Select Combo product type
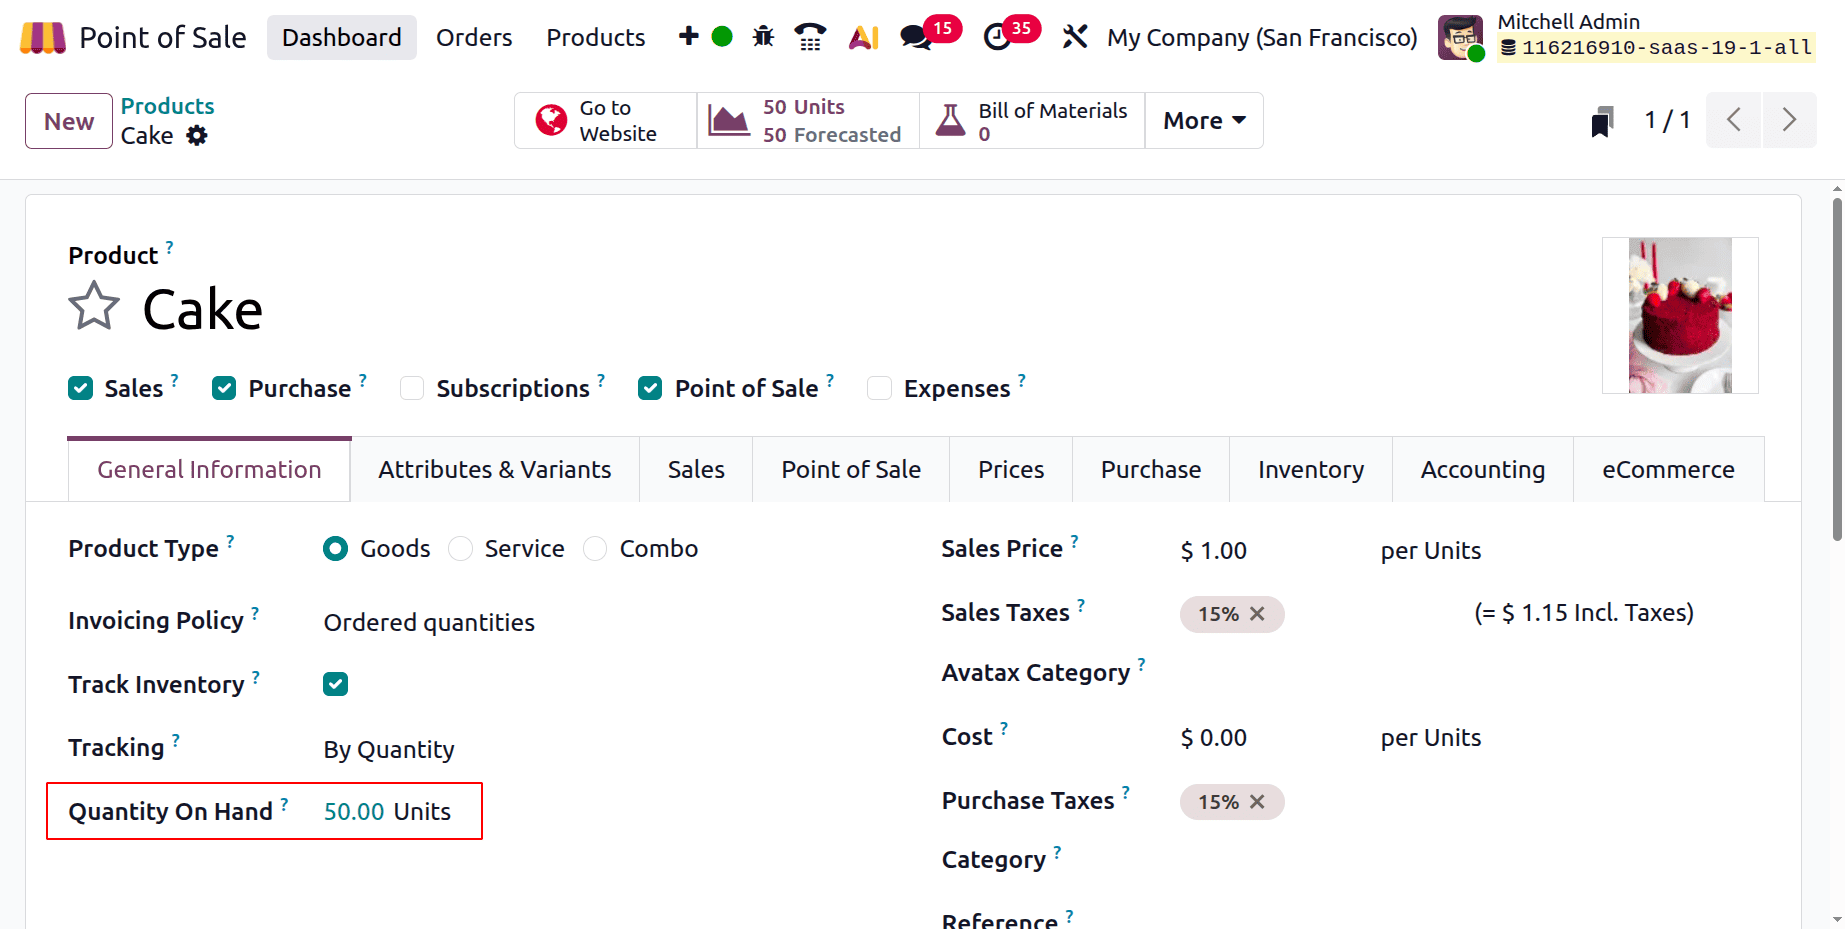This screenshot has height=929, width=1845. tap(595, 549)
